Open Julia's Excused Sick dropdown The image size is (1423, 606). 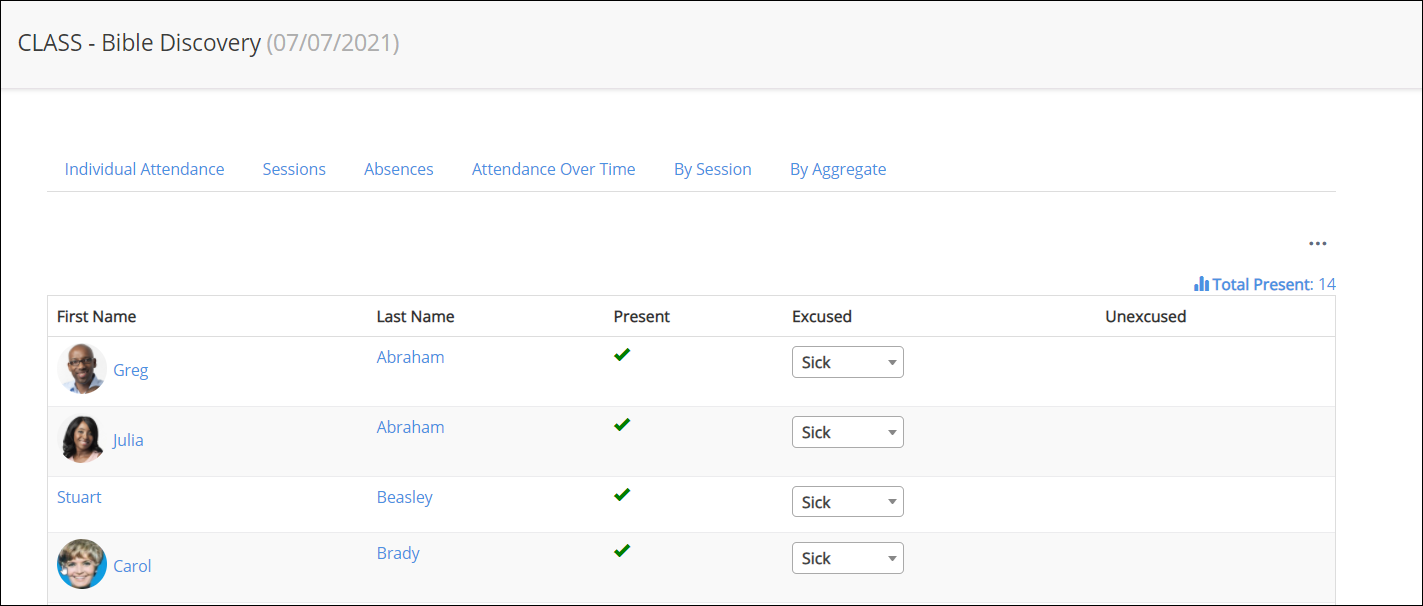tap(847, 432)
